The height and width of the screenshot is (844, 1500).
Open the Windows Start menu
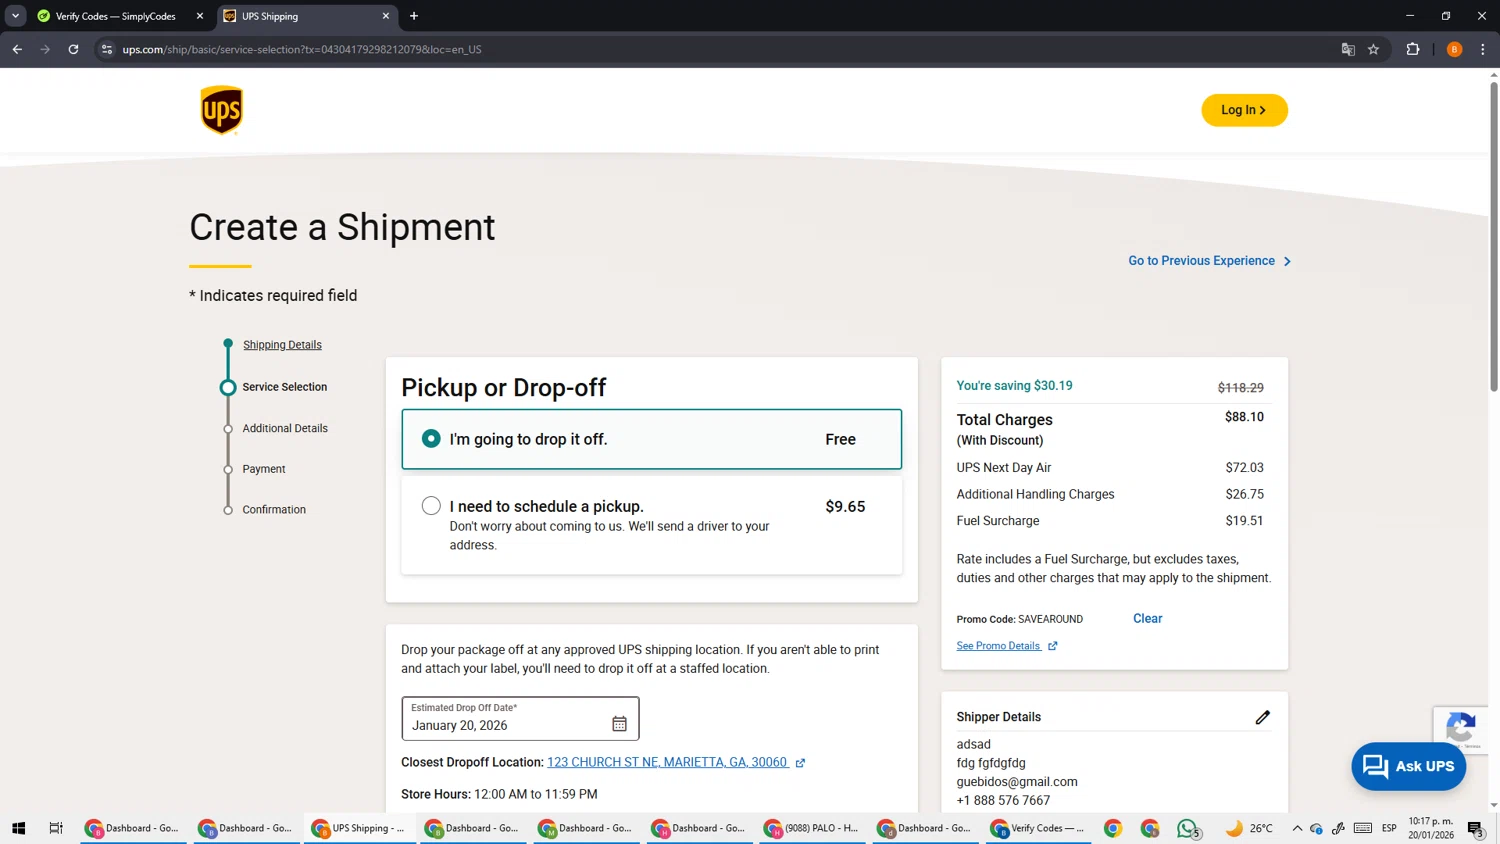pyautogui.click(x=18, y=828)
